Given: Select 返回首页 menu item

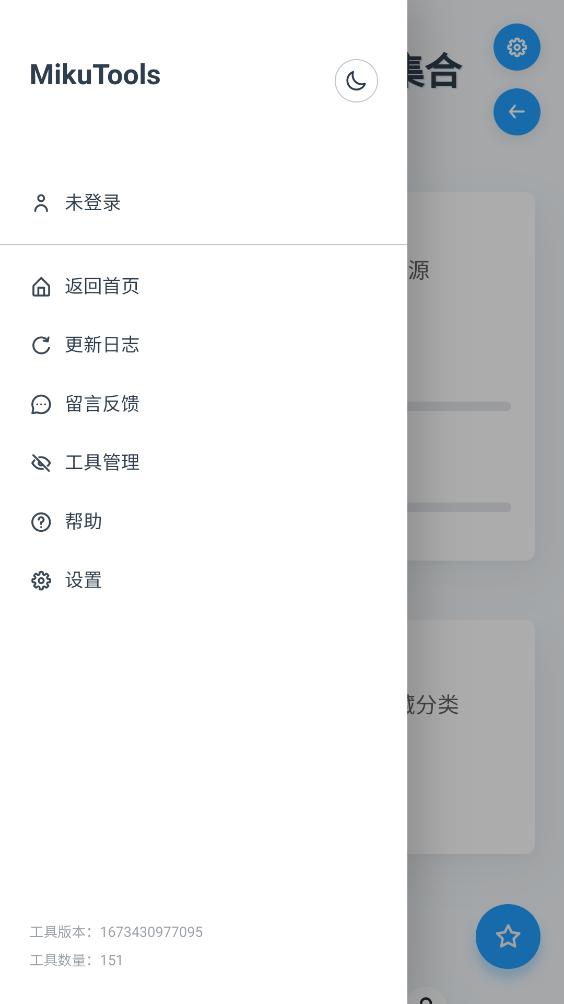Looking at the screenshot, I should pos(204,286).
